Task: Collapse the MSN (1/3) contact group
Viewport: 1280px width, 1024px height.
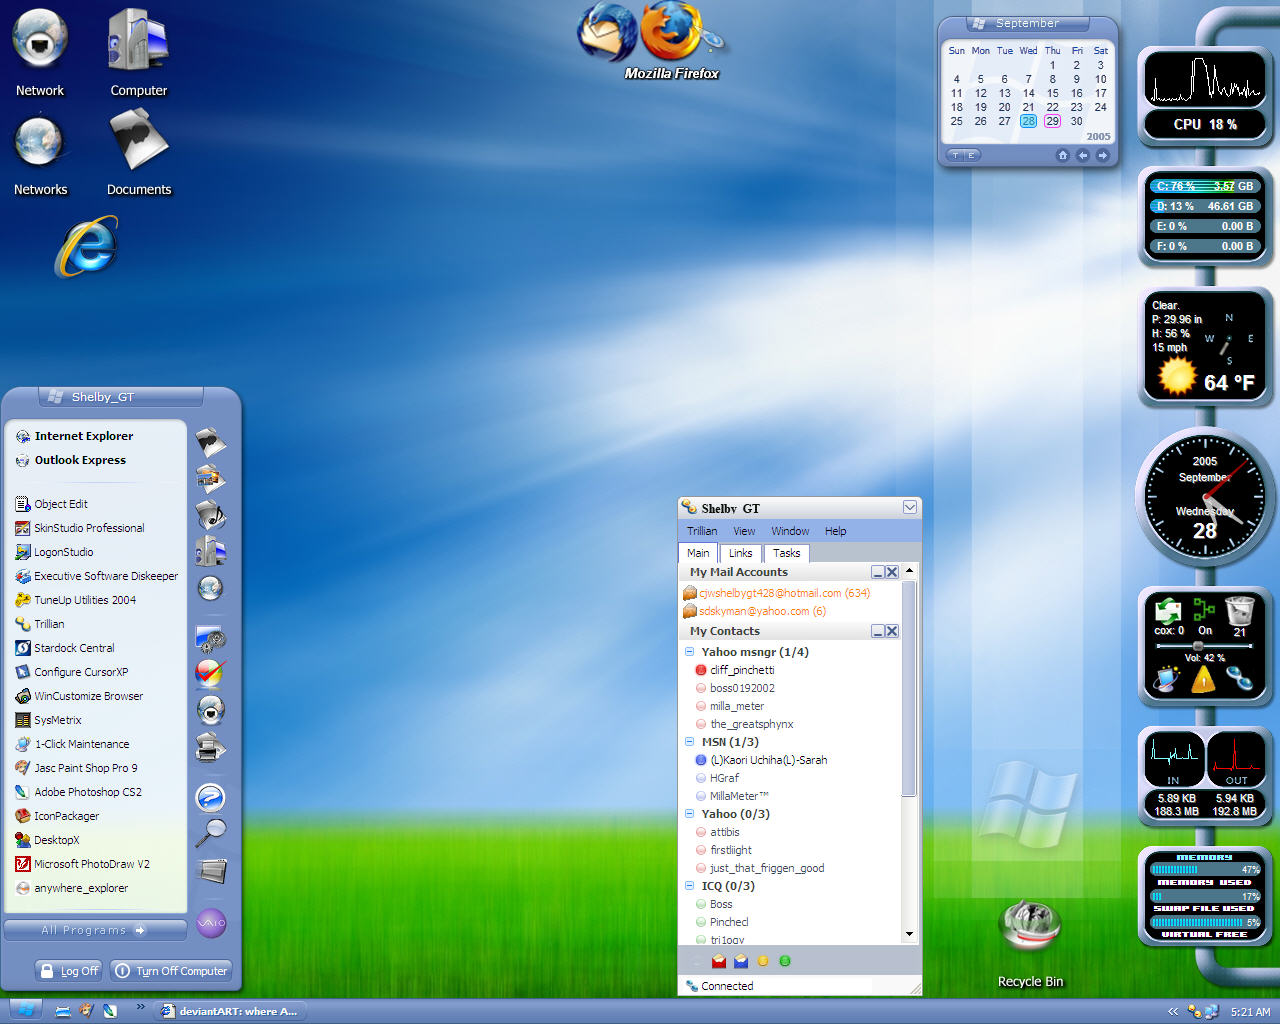Action: point(689,742)
